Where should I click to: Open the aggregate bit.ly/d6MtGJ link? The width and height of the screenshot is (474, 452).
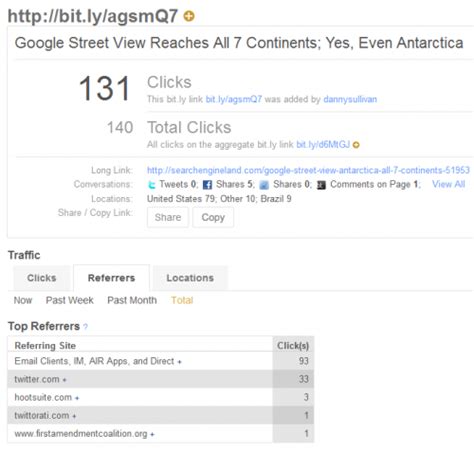[323, 145]
